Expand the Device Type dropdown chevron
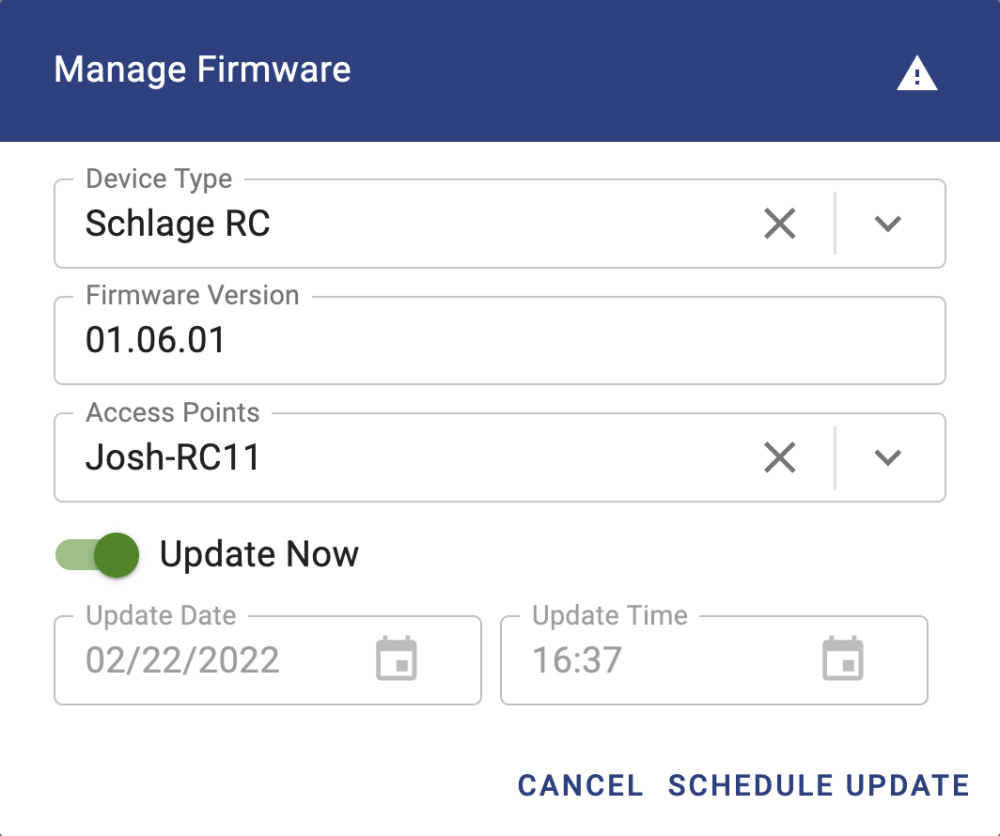 coord(888,224)
